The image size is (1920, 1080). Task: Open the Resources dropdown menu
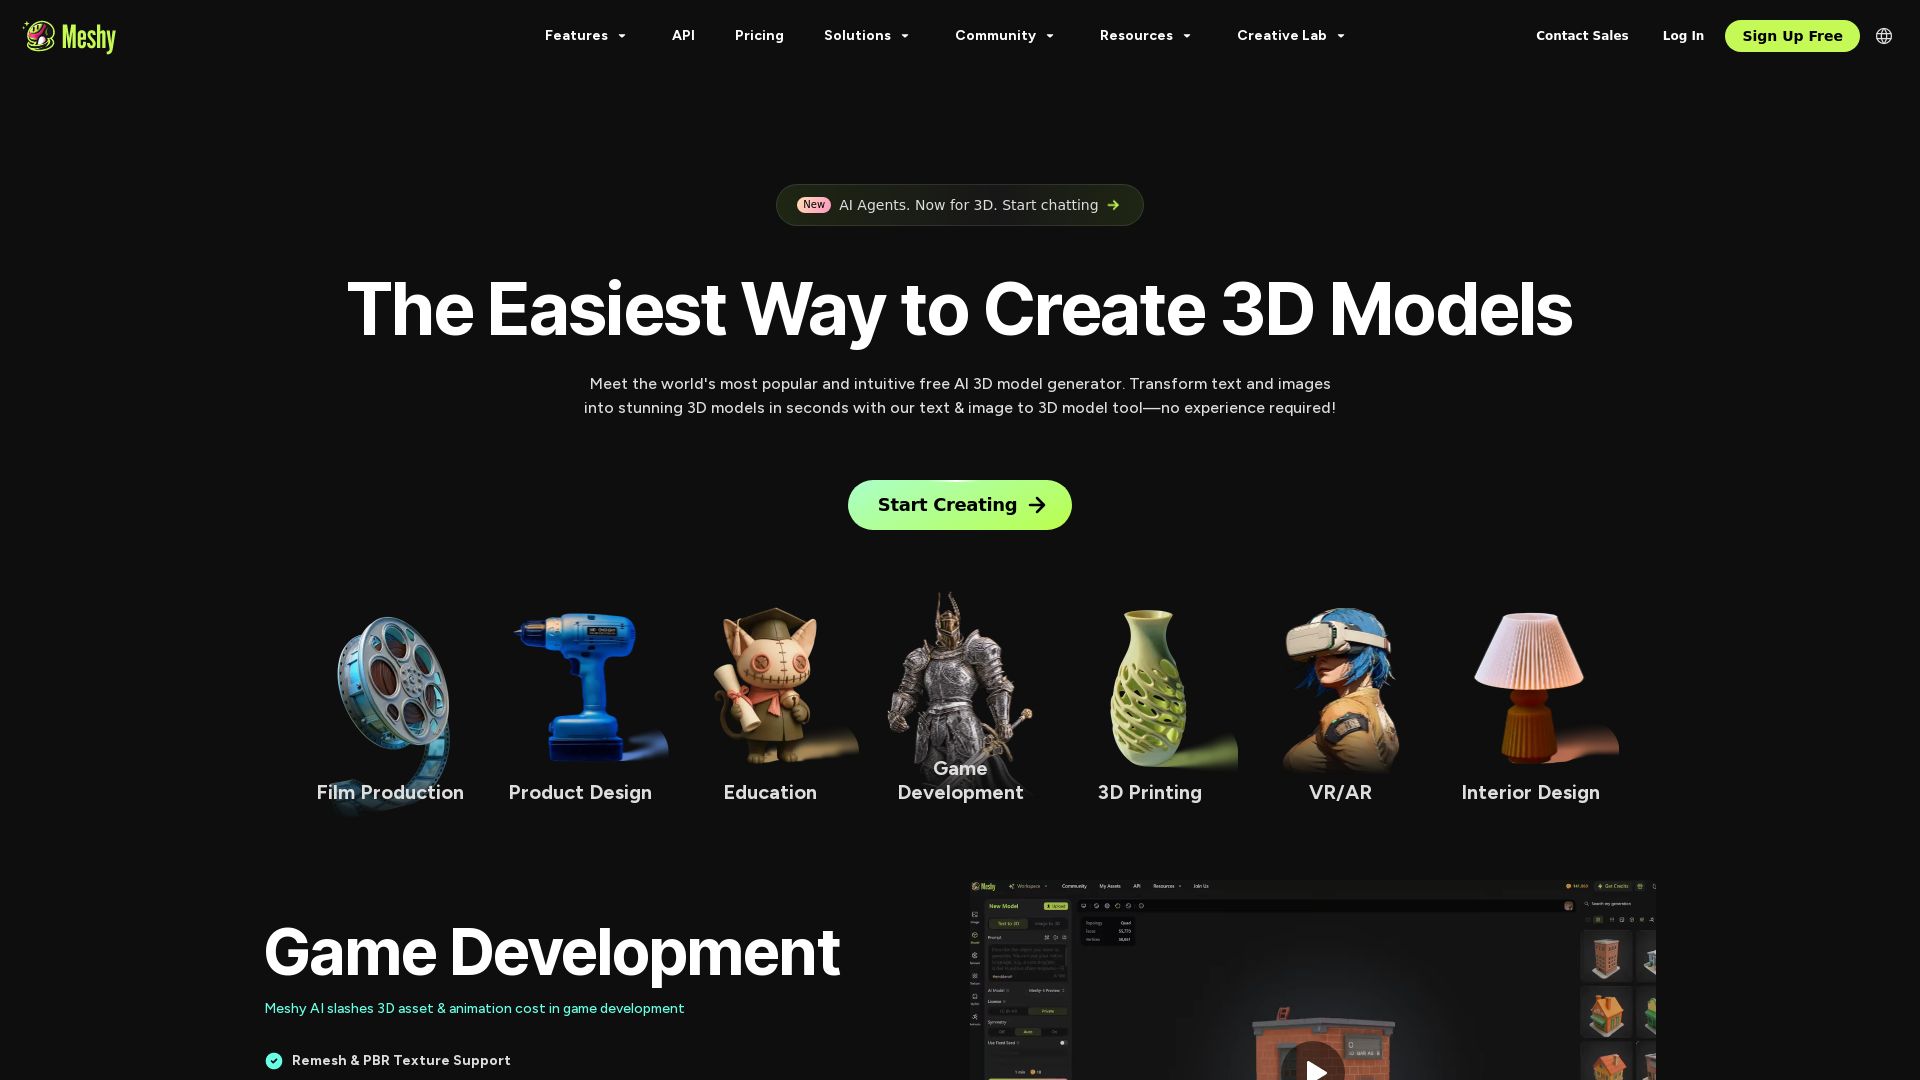click(x=1146, y=36)
